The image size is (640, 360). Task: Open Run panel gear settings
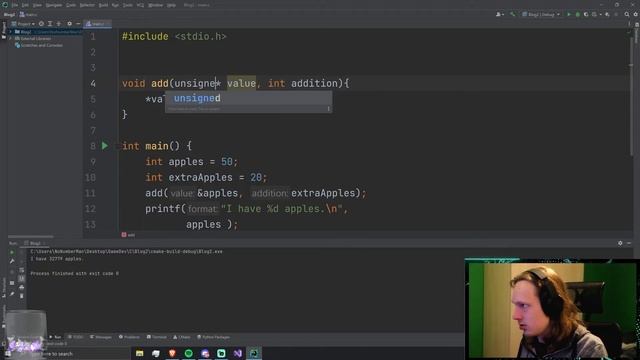pyautogui.click(x=620, y=243)
